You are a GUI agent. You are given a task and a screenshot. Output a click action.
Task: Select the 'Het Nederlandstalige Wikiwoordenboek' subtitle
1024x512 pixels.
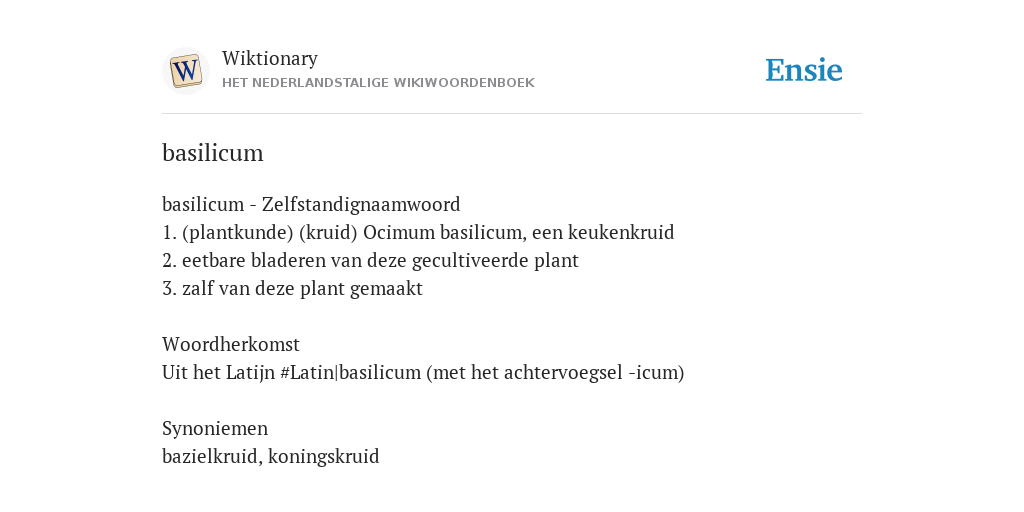[x=378, y=83]
